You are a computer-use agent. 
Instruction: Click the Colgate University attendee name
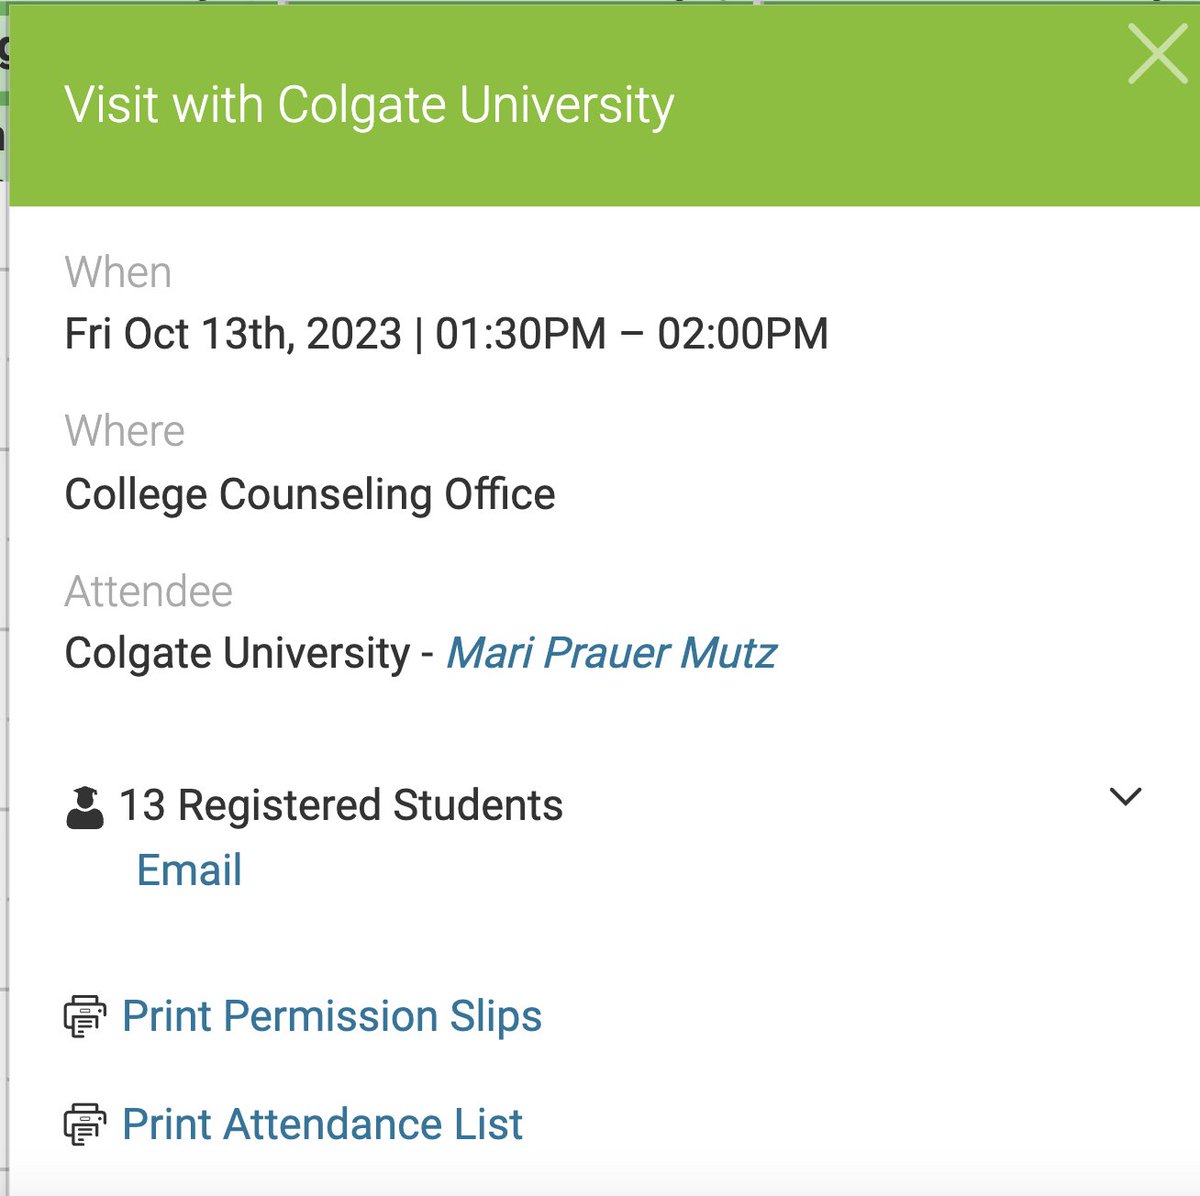tap(238, 653)
